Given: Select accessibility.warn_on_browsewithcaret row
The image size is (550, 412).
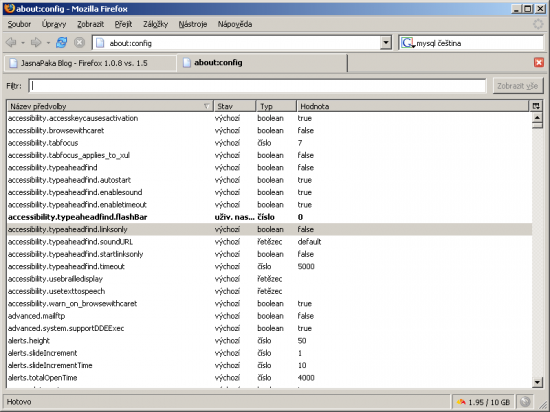Looking at the screenshot, I should coord(269,303).
